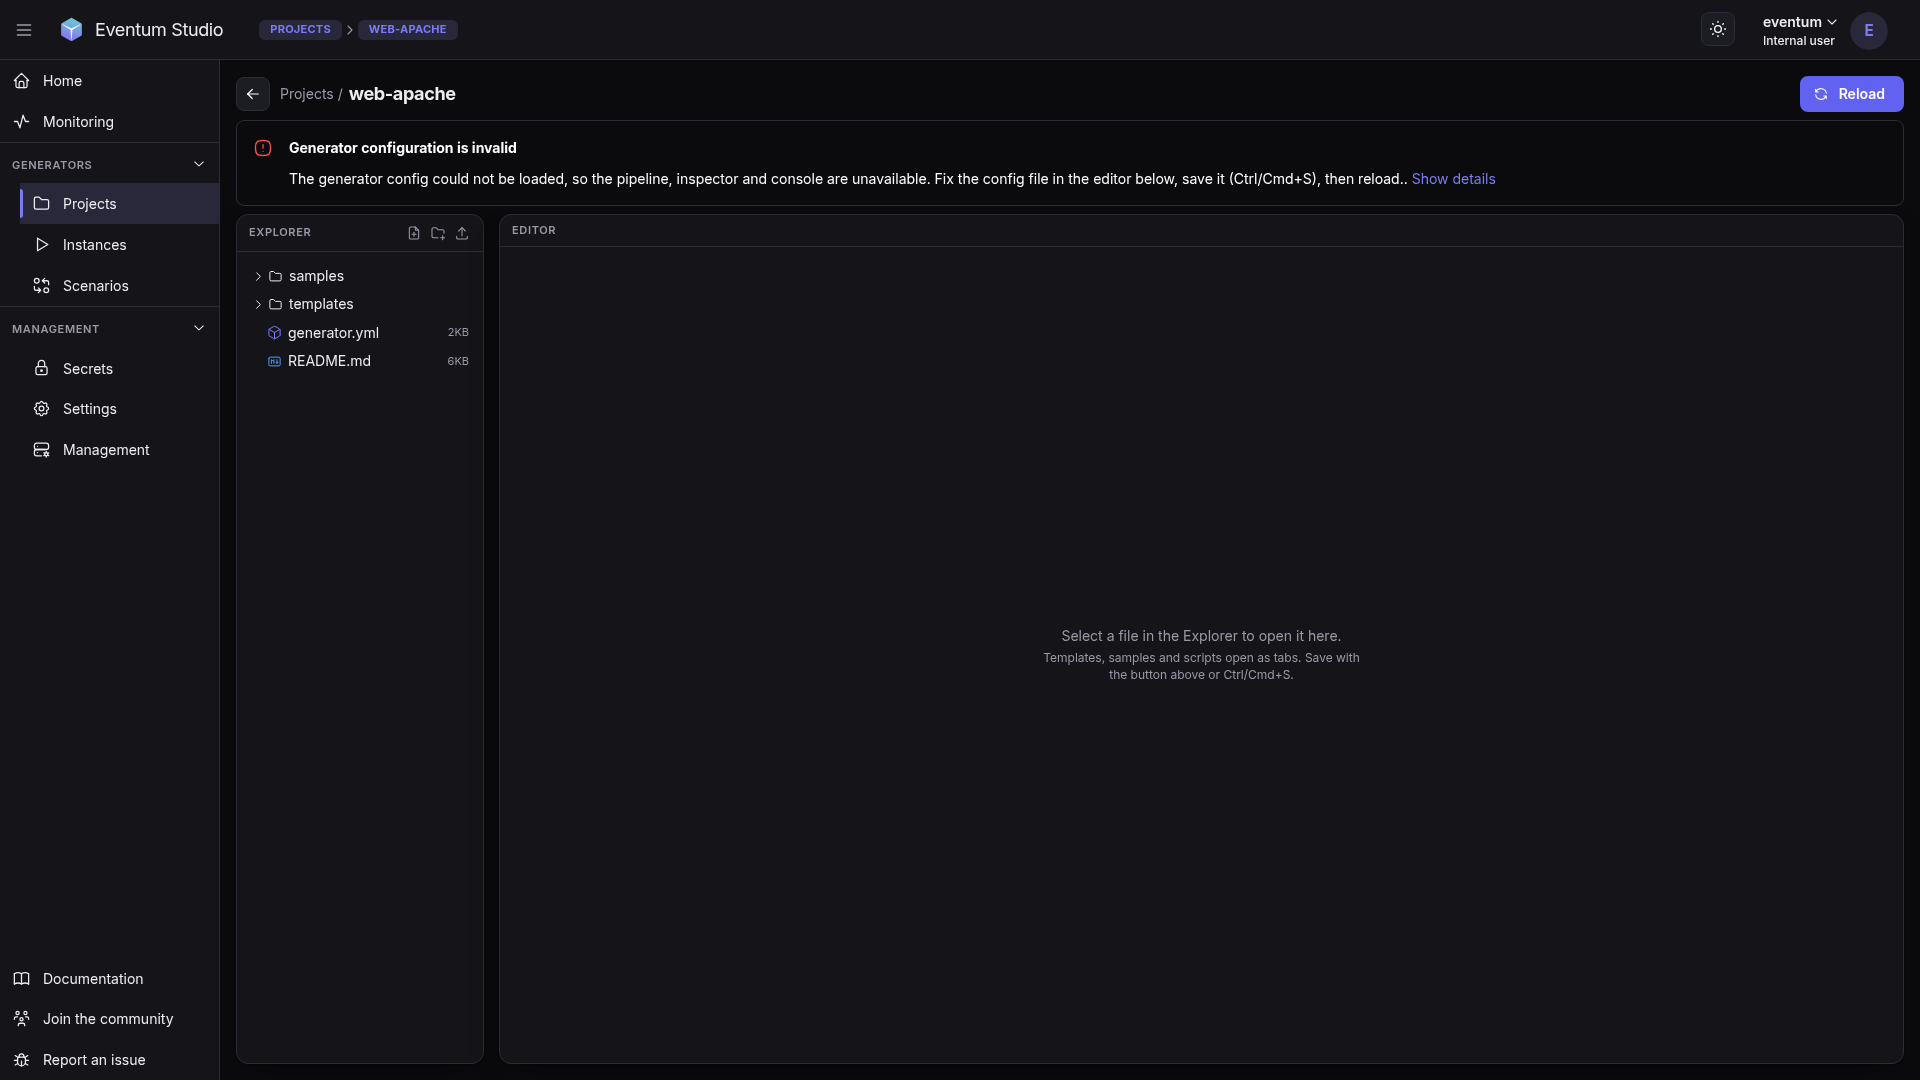This screenshot has width=1920, height=1080.
Task: Click the Instances play icon
Action: (41, 245)
